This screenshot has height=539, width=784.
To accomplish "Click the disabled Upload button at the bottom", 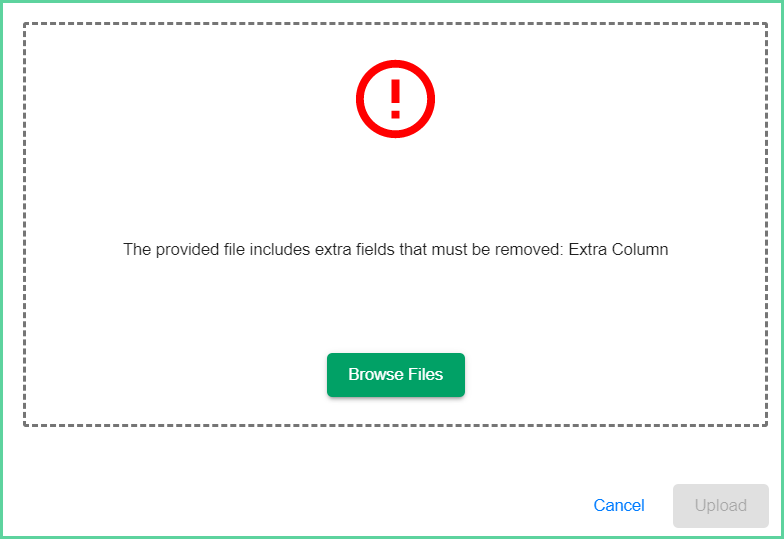I will pos(720,505).
